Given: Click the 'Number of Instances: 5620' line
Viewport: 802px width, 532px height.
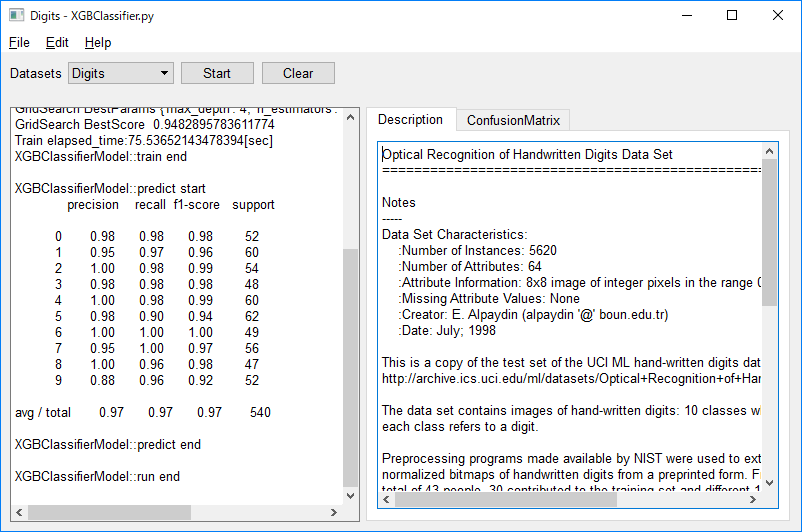Looking at the screenshot, I should tap(478, 250).
